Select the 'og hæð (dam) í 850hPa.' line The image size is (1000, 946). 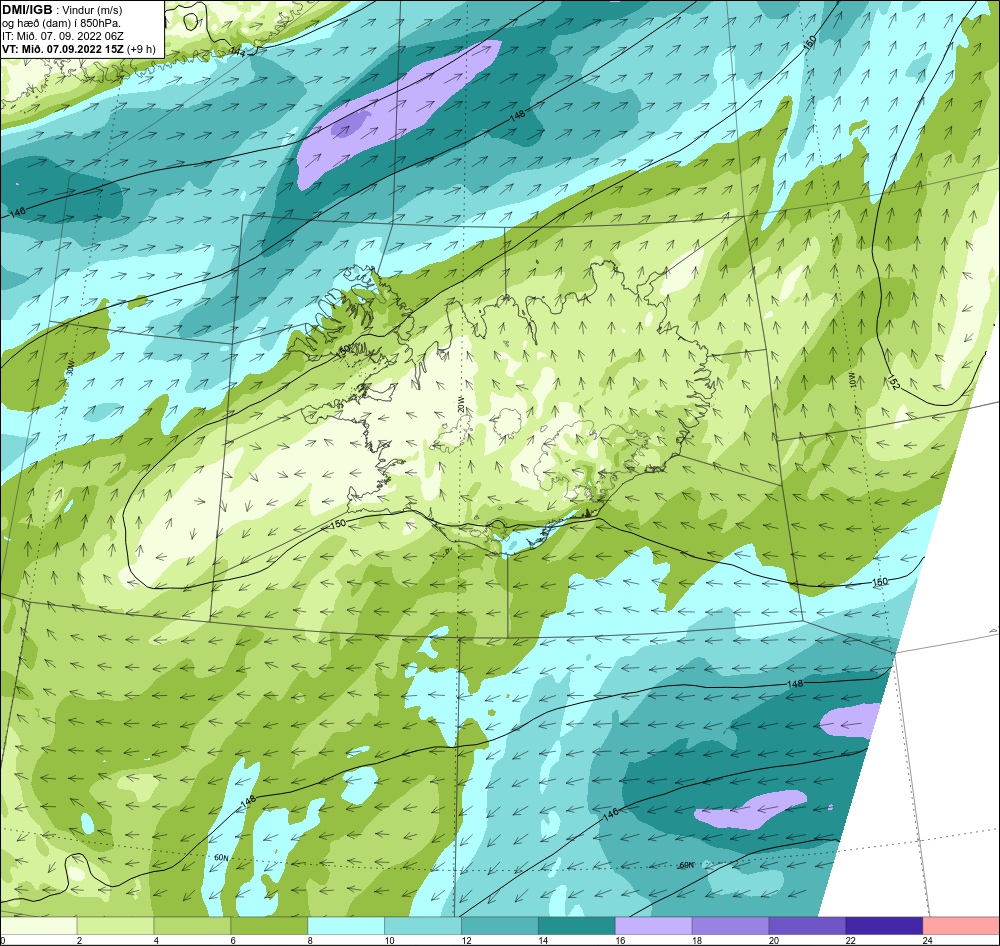click(x=61, y=23)
